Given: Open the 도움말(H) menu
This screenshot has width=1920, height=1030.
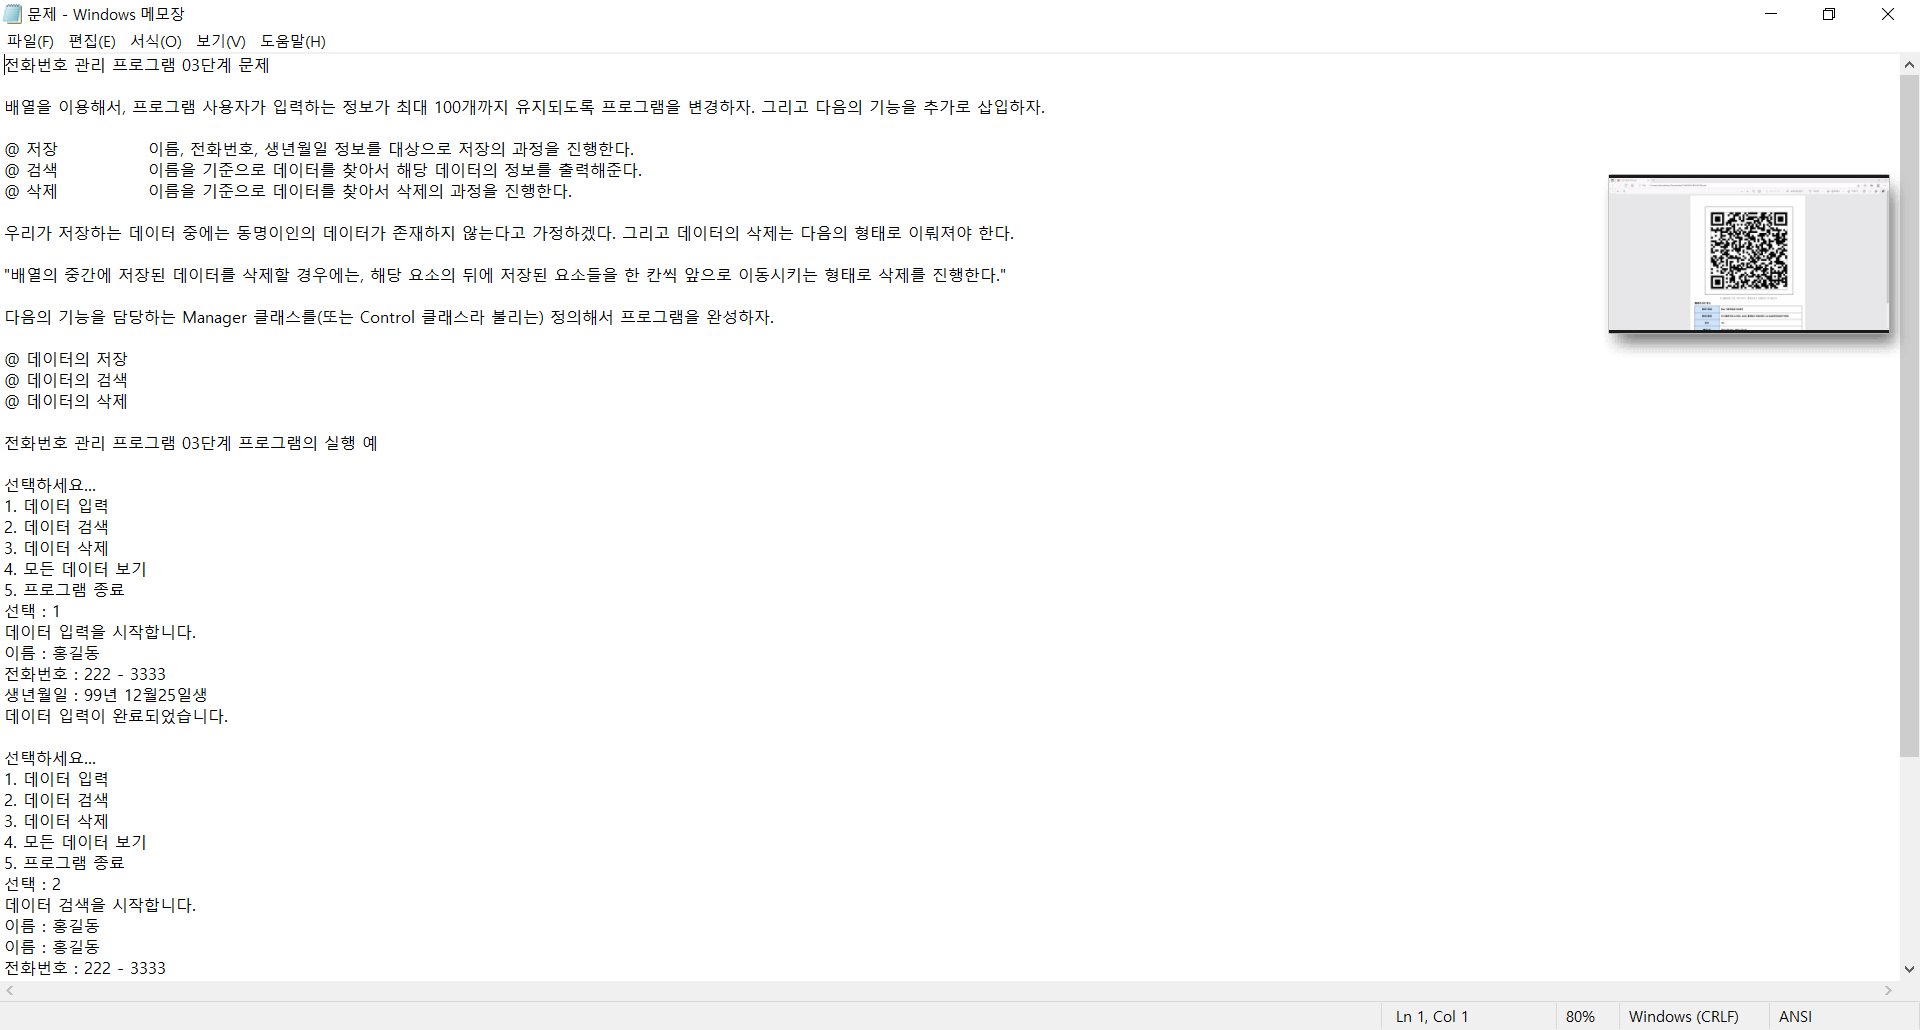Looking at the screenshot, I should [x=293, y=41].
